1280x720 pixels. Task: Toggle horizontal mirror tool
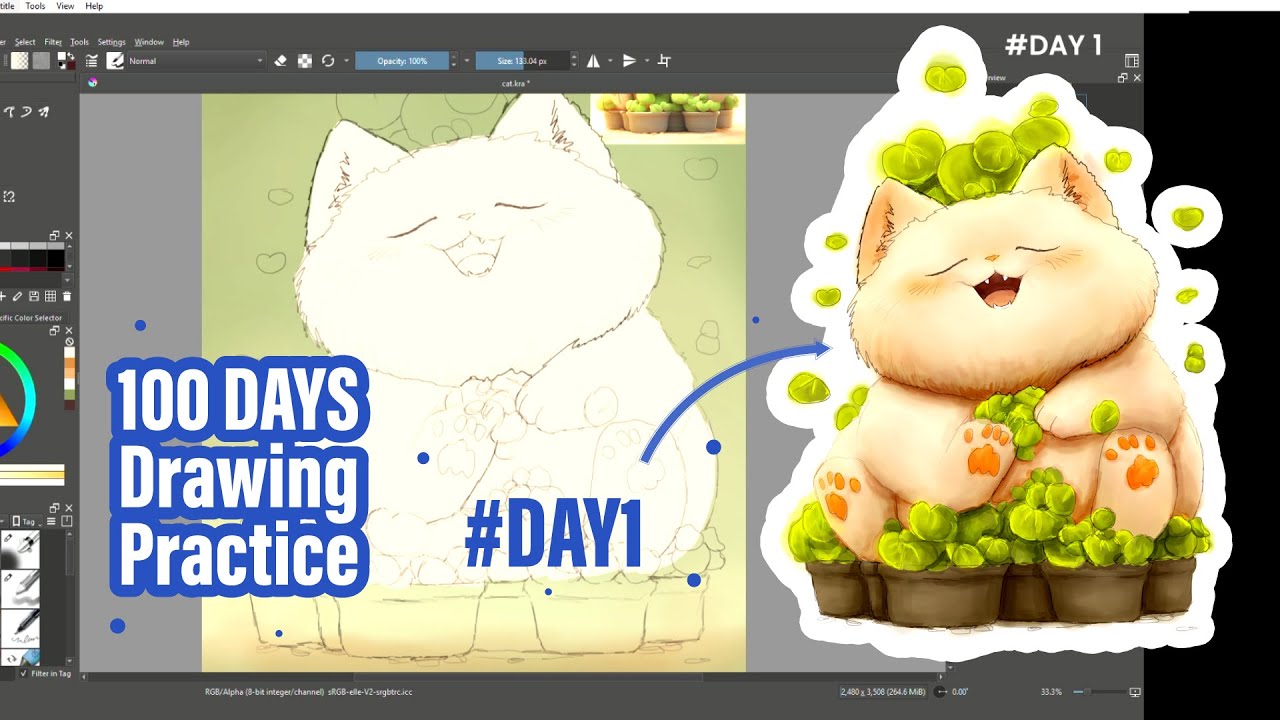(x=593, y=61)
